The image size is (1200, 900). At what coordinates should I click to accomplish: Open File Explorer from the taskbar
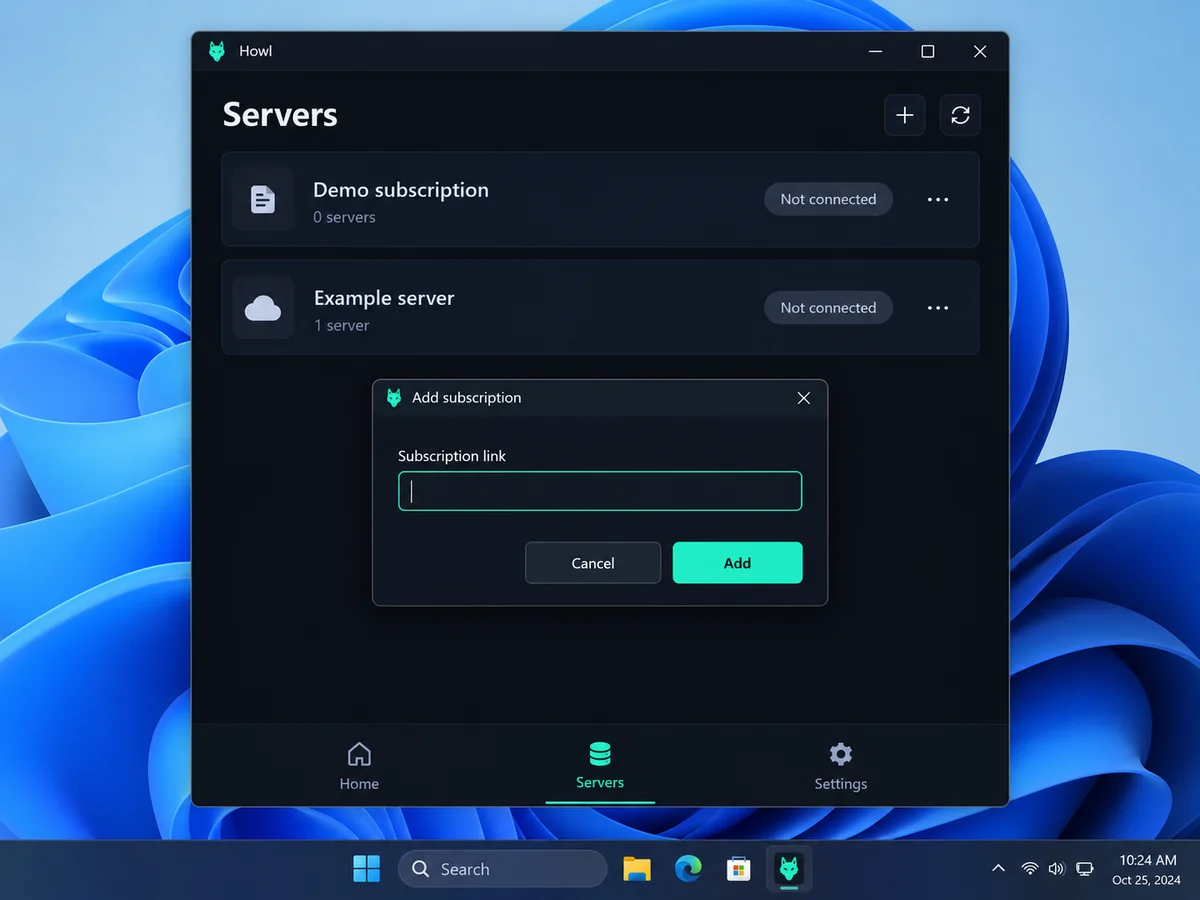637,869
